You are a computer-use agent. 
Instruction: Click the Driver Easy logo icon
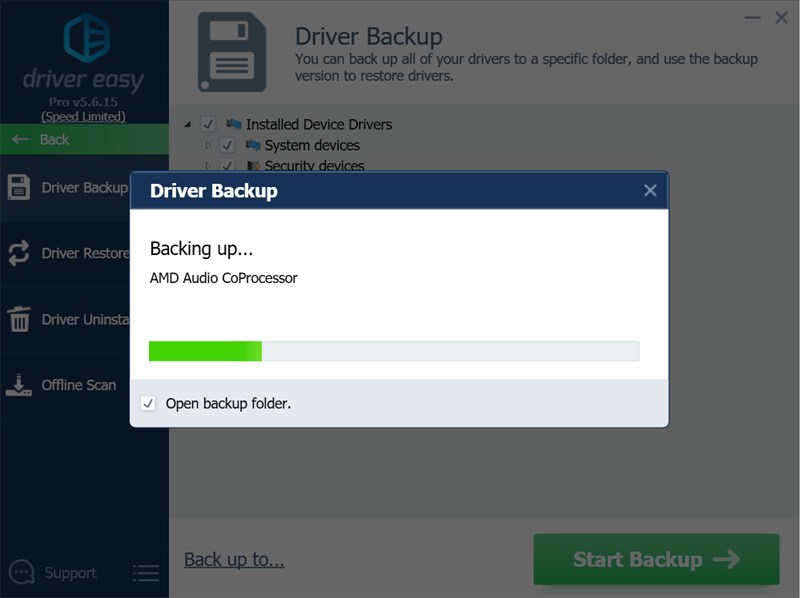click(x=84, y=38)
